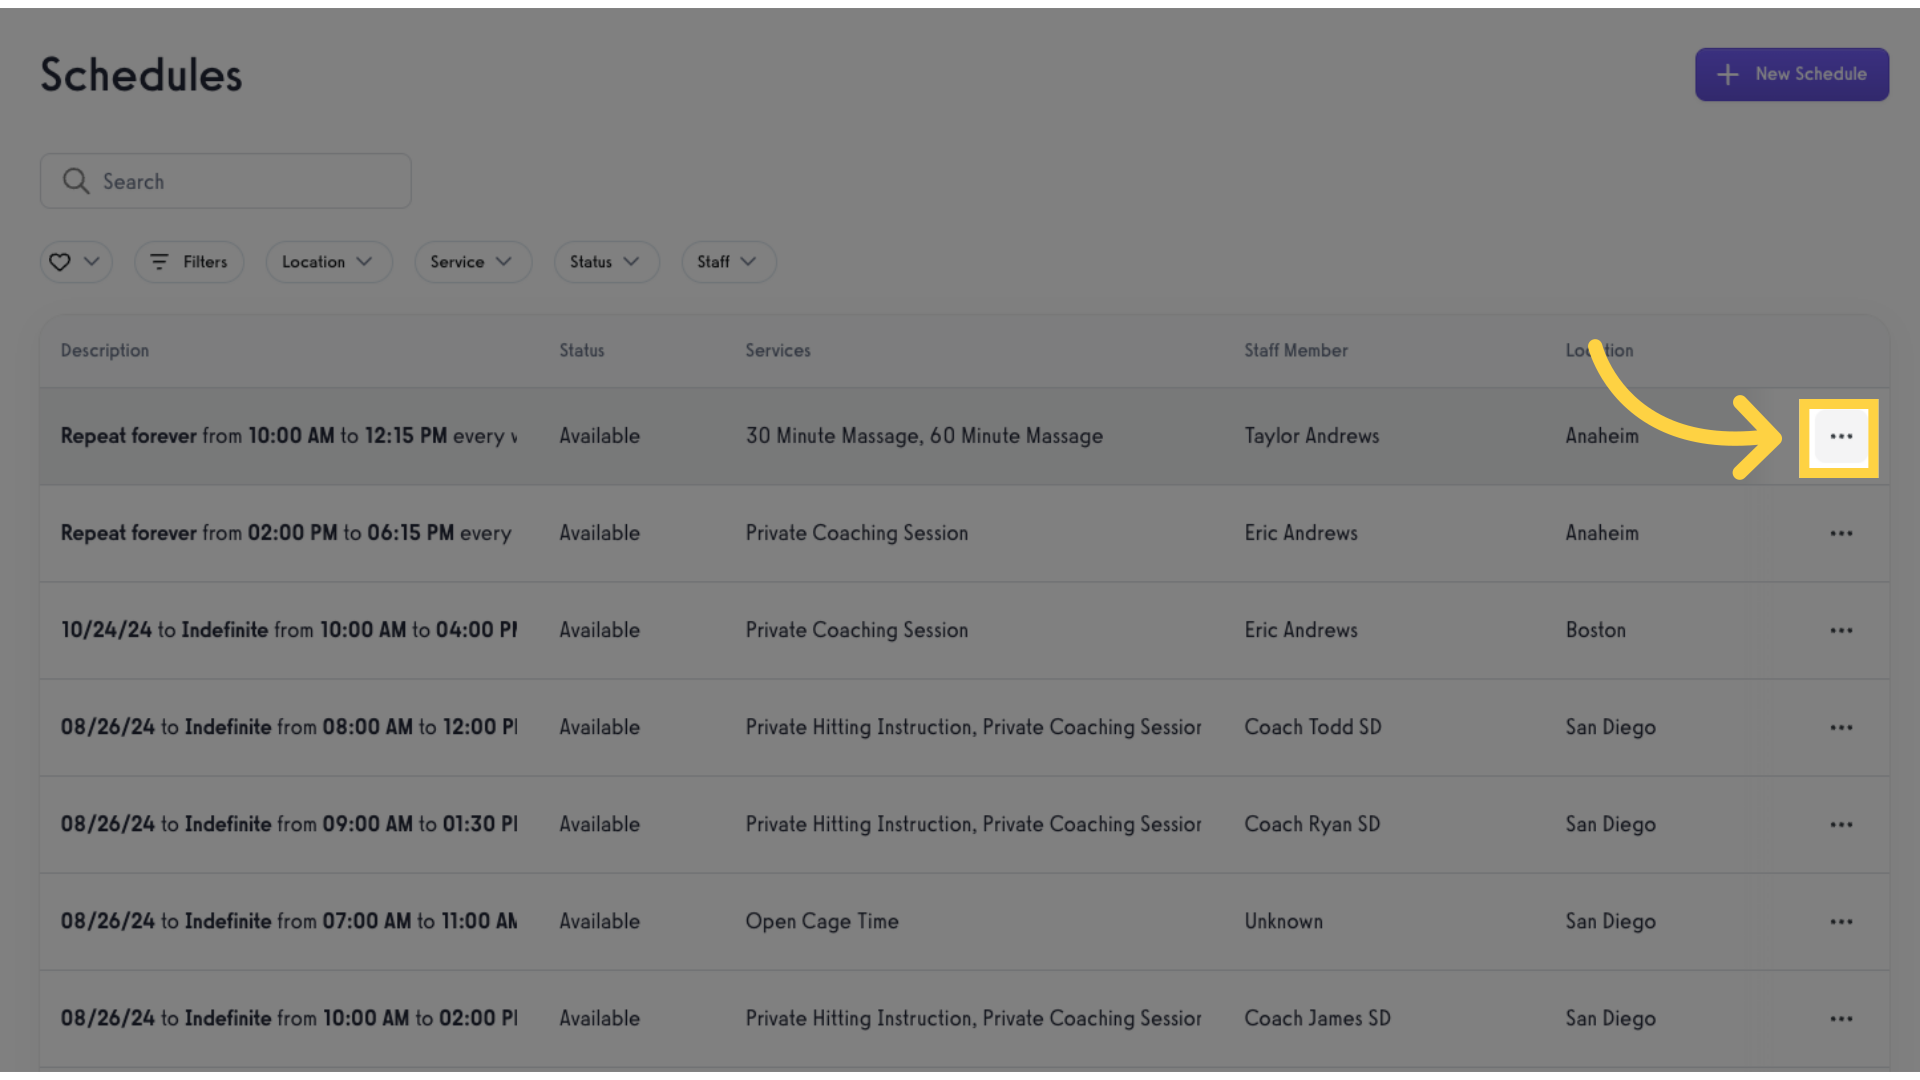Select the Open Cage Time service cell
This screenshot has width=1920, height=1080.
coord(822,921)
